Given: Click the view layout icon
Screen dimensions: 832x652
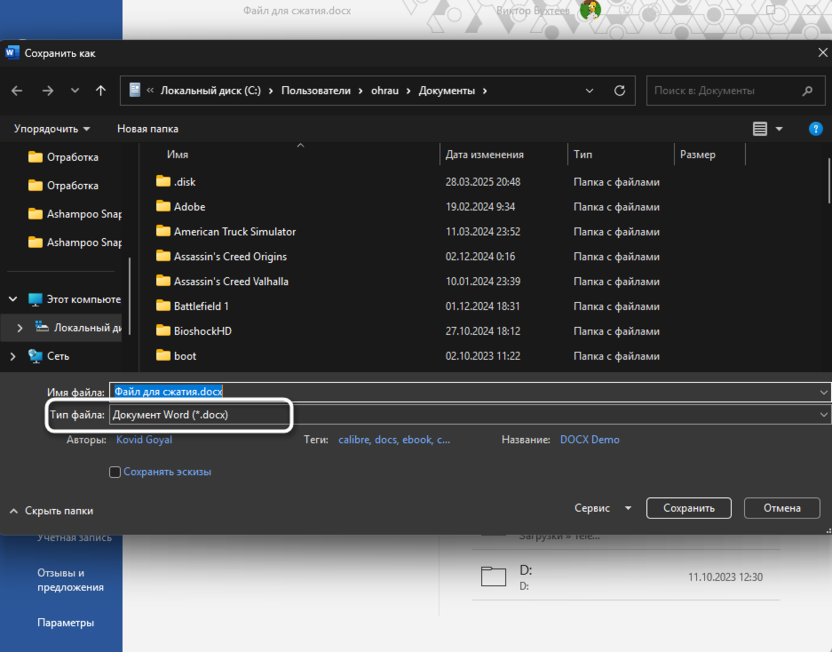Looking at the screenshot, I should point(760,129).
